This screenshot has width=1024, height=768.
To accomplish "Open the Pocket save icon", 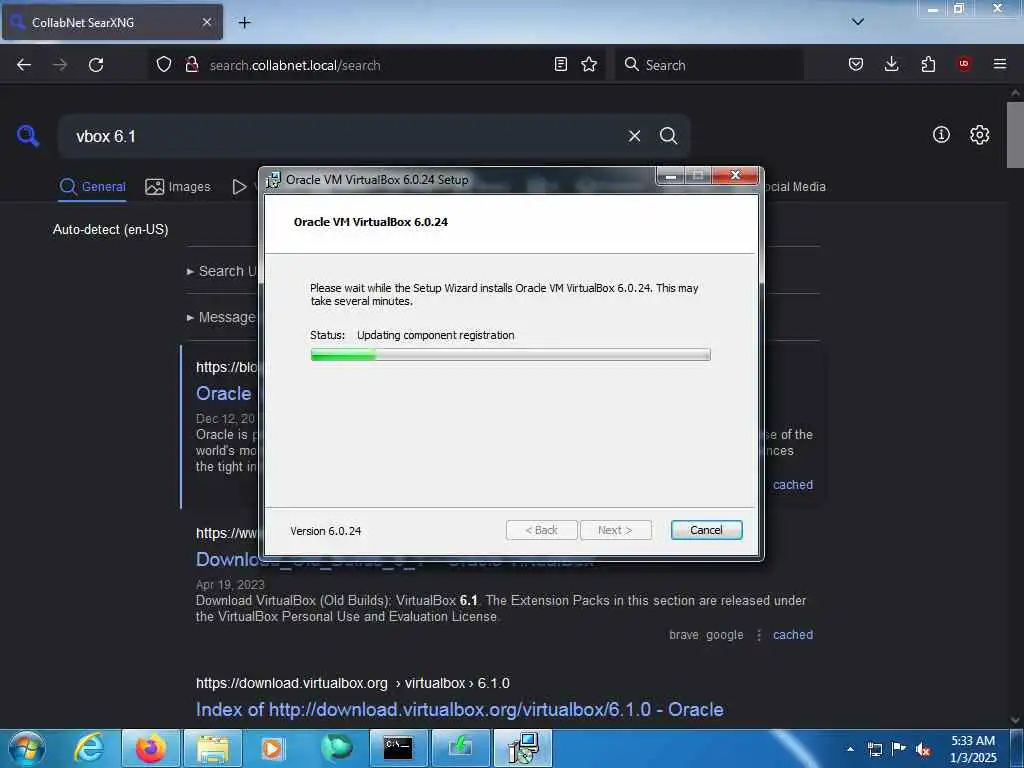I will [x=856, y=64].
